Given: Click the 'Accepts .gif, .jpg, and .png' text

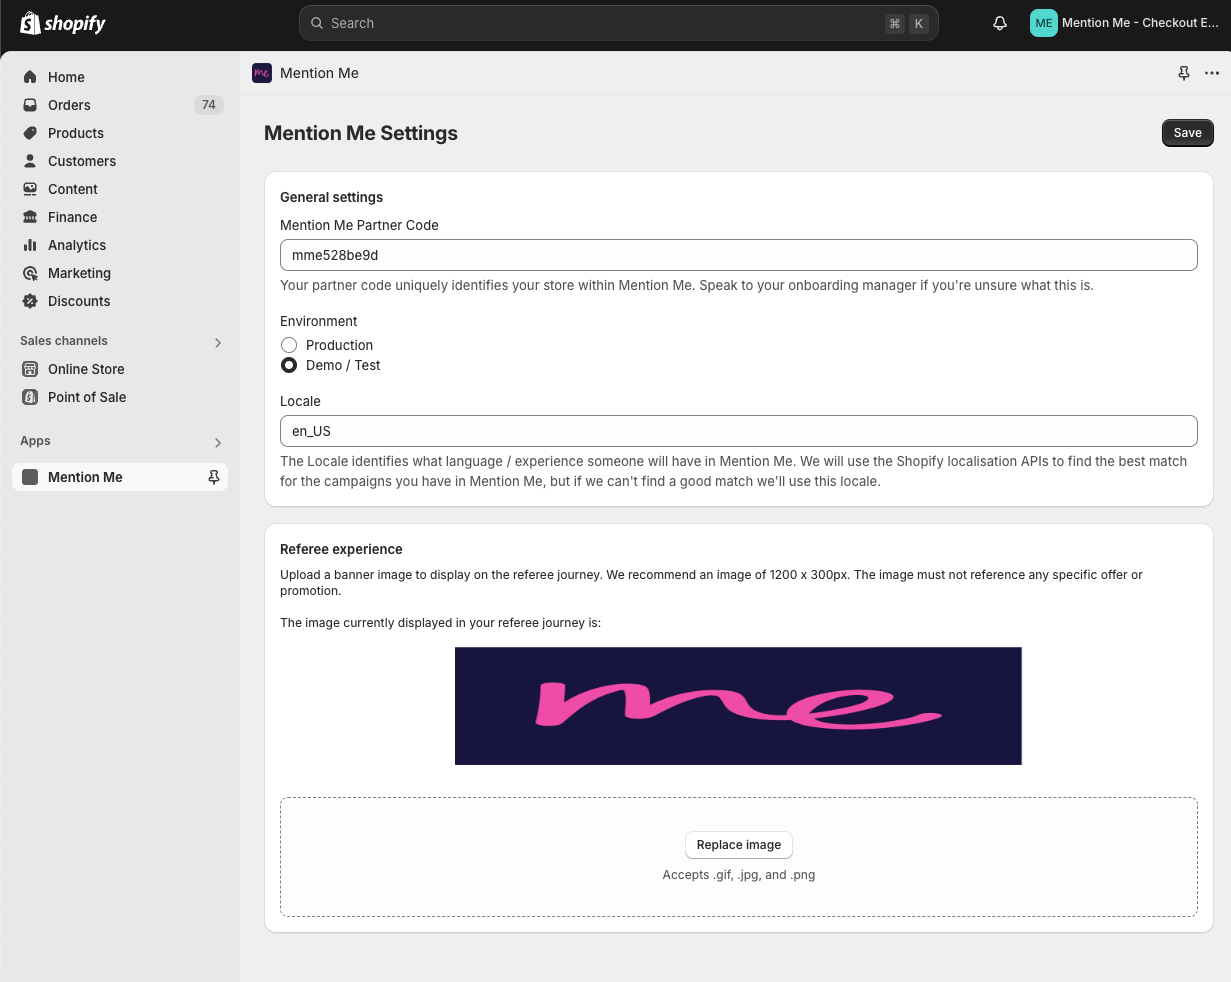Looking at the screenshot, I should 739,875.
